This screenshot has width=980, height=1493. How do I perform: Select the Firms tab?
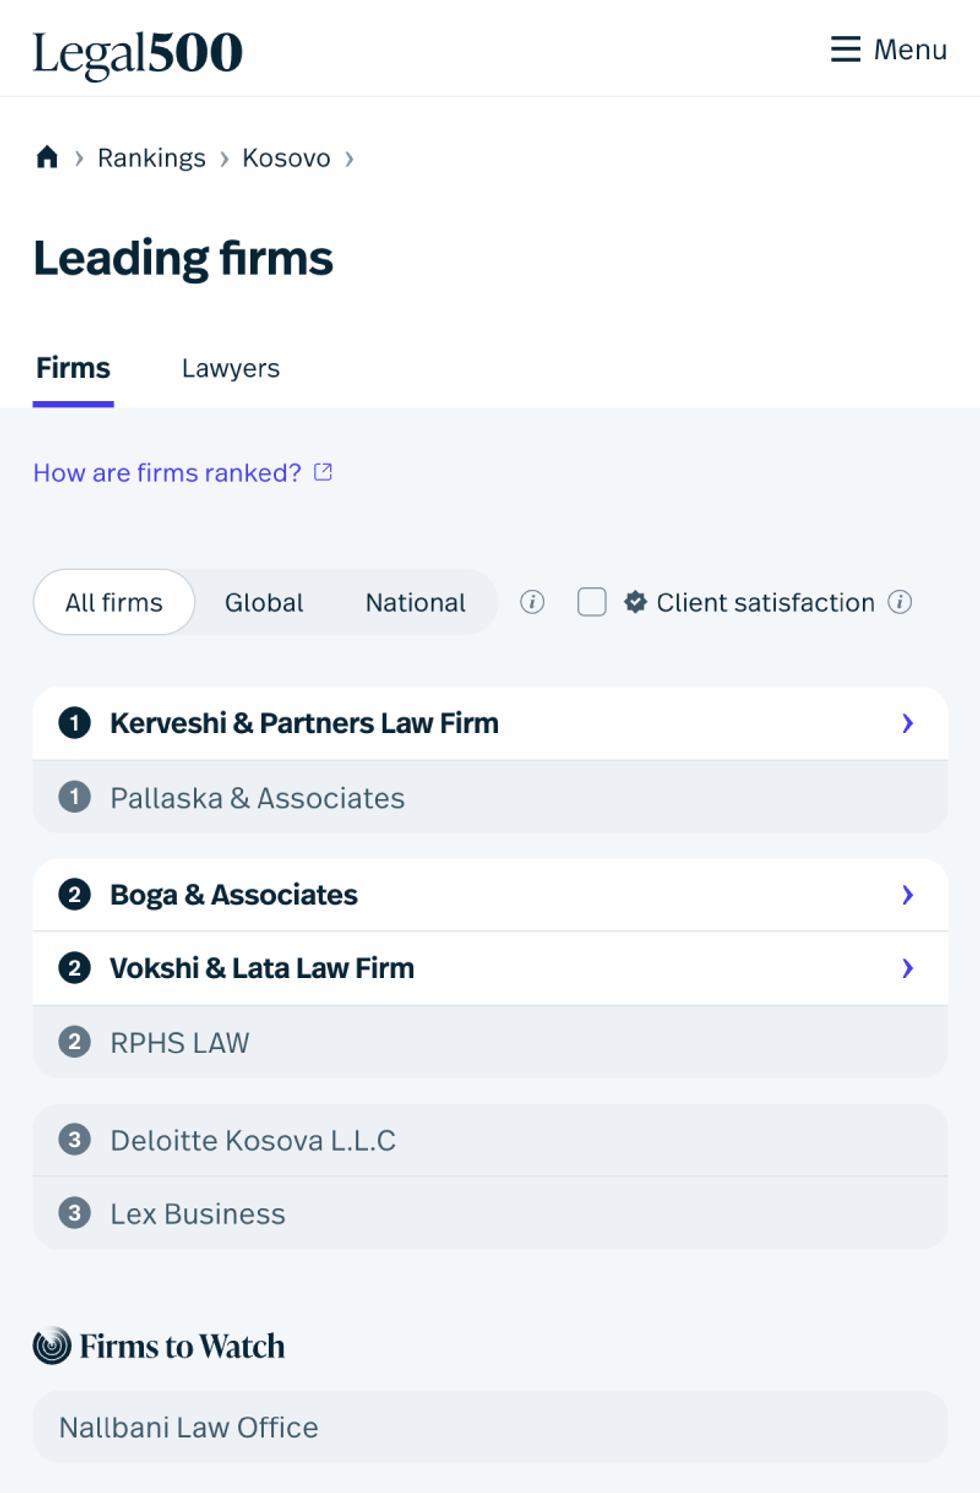73,368
